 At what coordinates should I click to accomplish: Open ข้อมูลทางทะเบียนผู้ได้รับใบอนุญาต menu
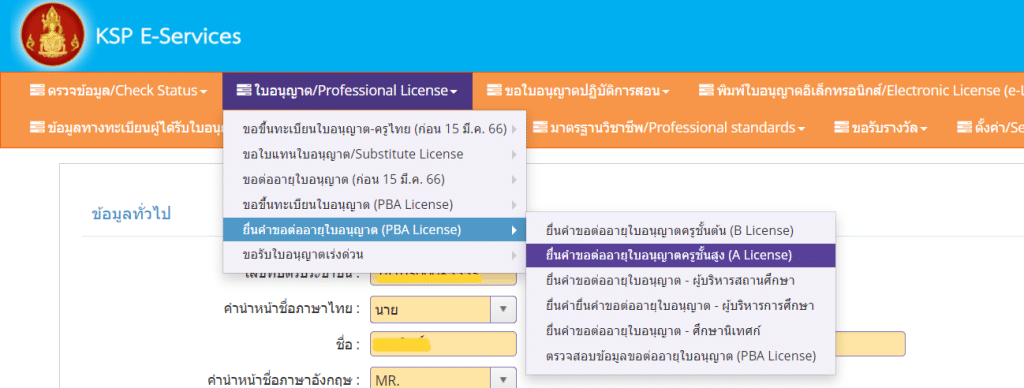pyautogui.click(x=127, y=127)
